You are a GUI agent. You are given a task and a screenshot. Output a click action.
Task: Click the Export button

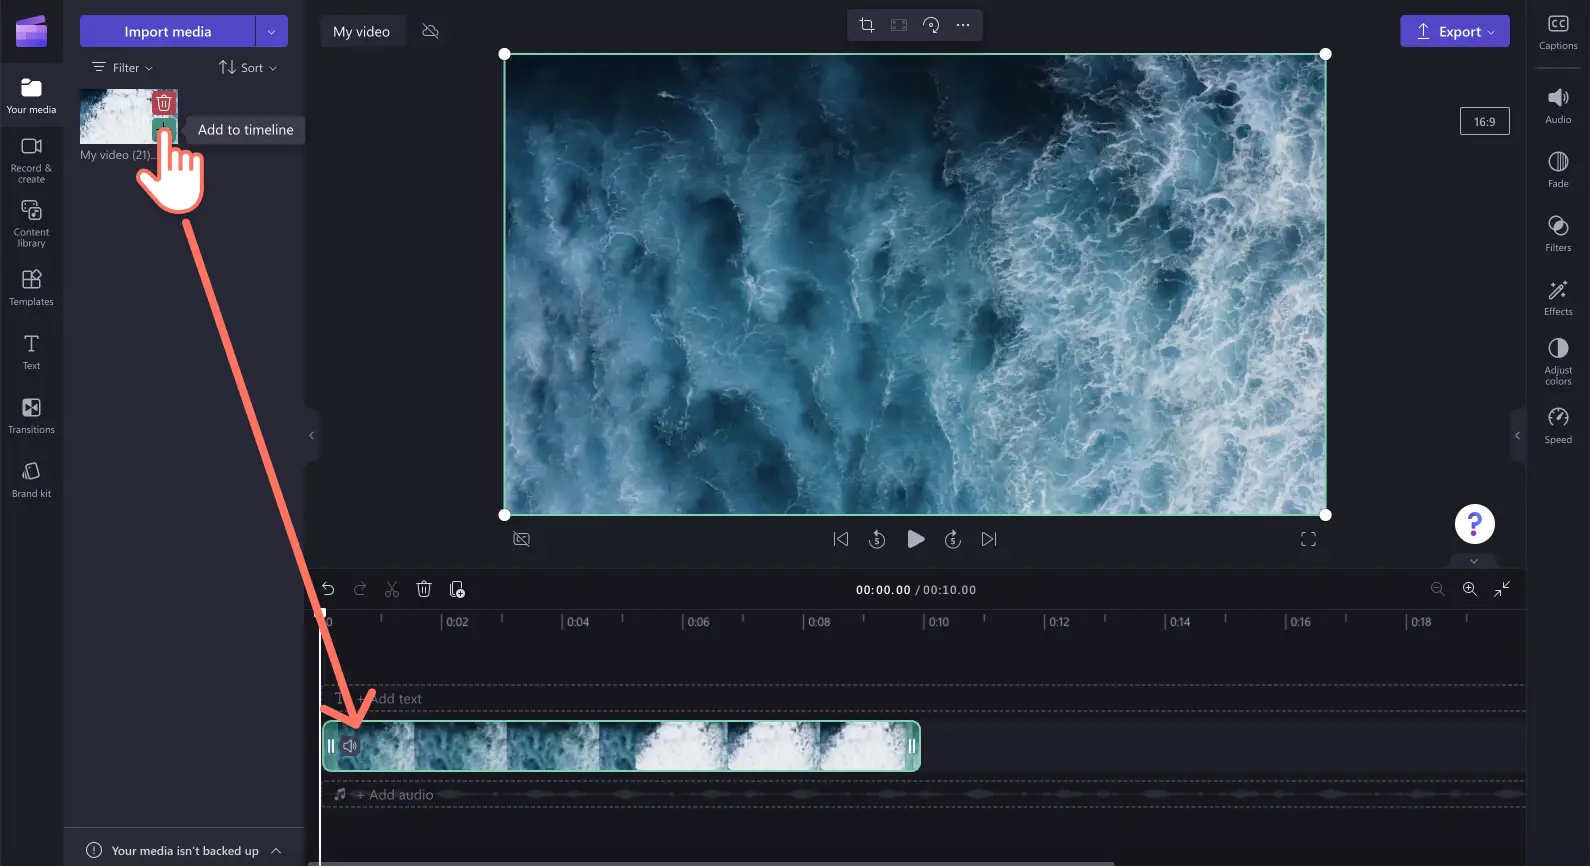[1454, 31]
